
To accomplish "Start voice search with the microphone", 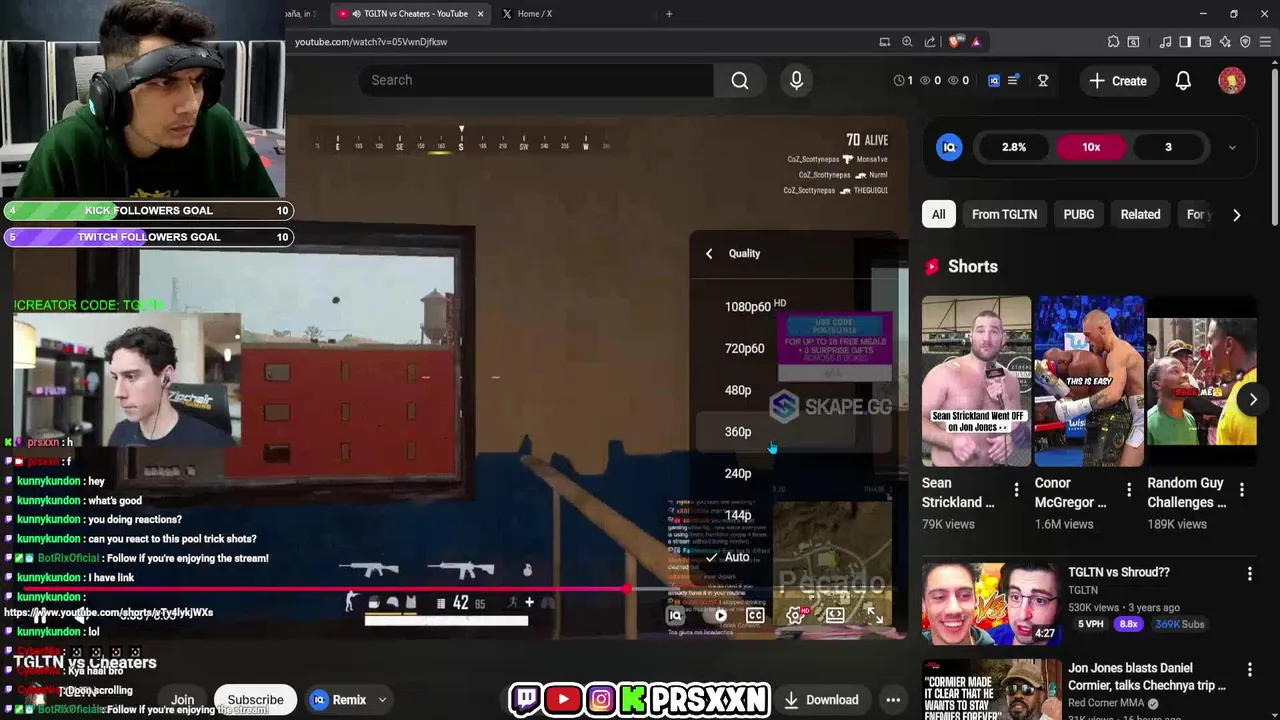I will click(796, 80).
